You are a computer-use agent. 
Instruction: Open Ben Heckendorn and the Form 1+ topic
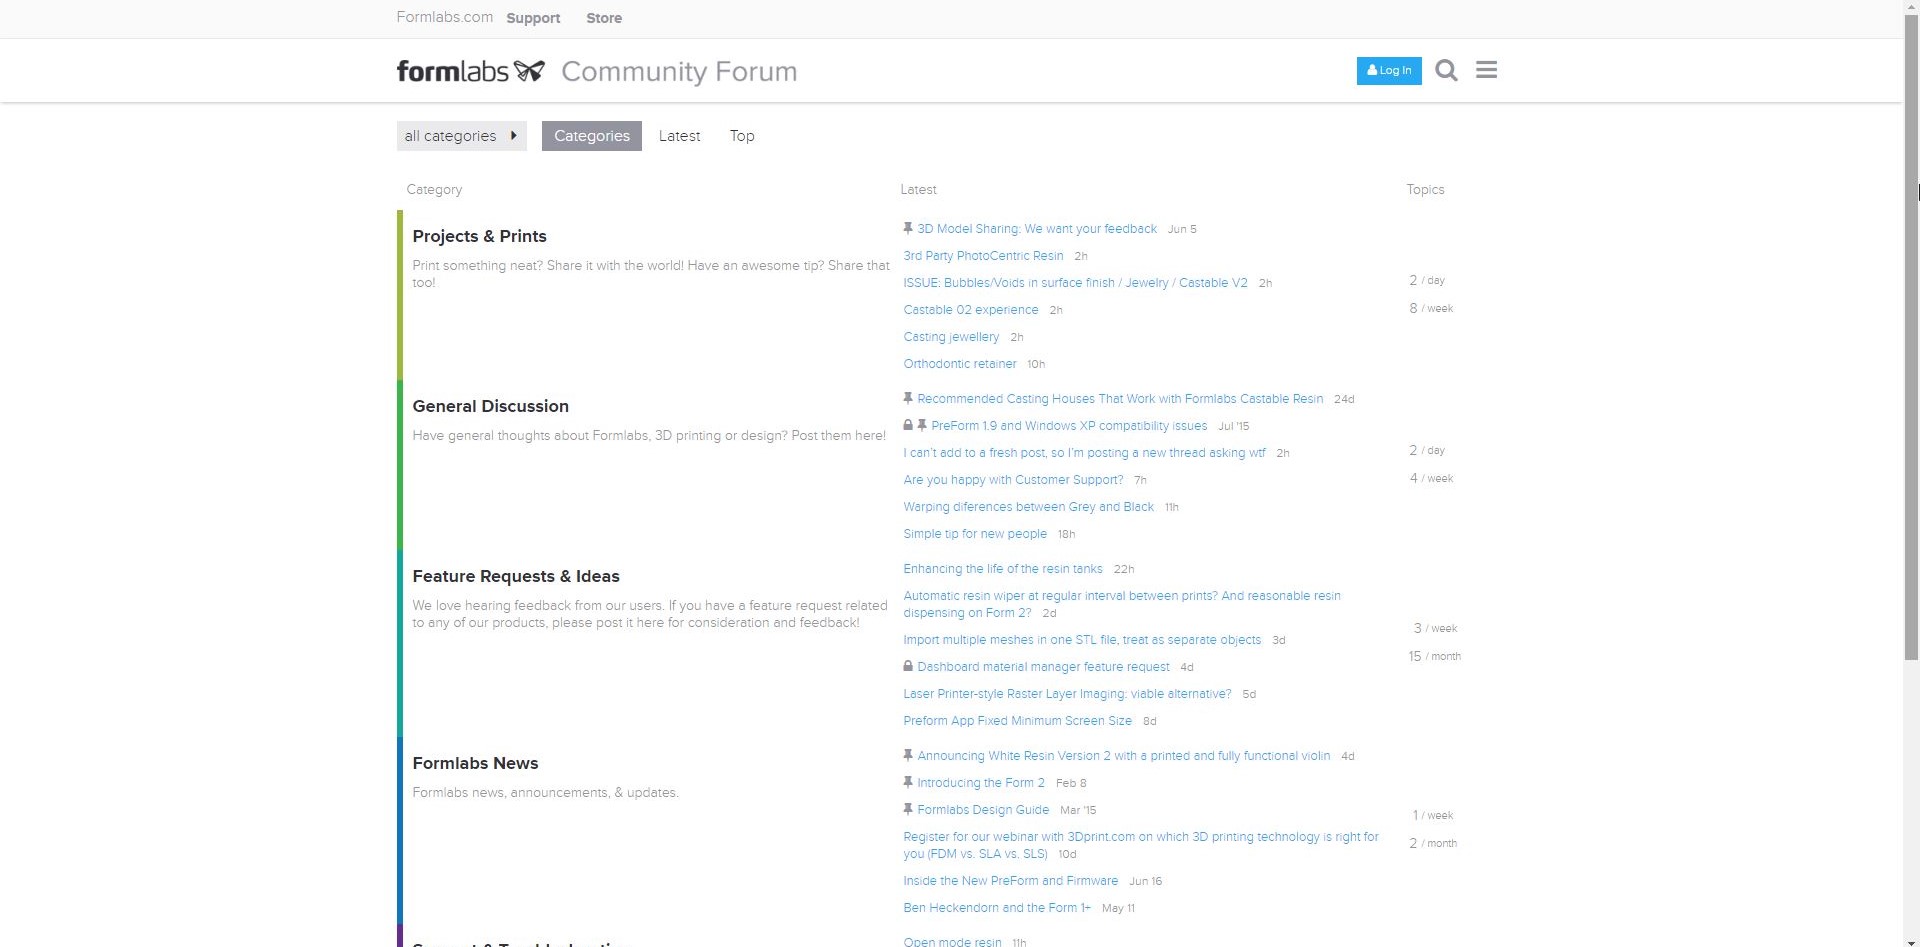tap(997, 908)
